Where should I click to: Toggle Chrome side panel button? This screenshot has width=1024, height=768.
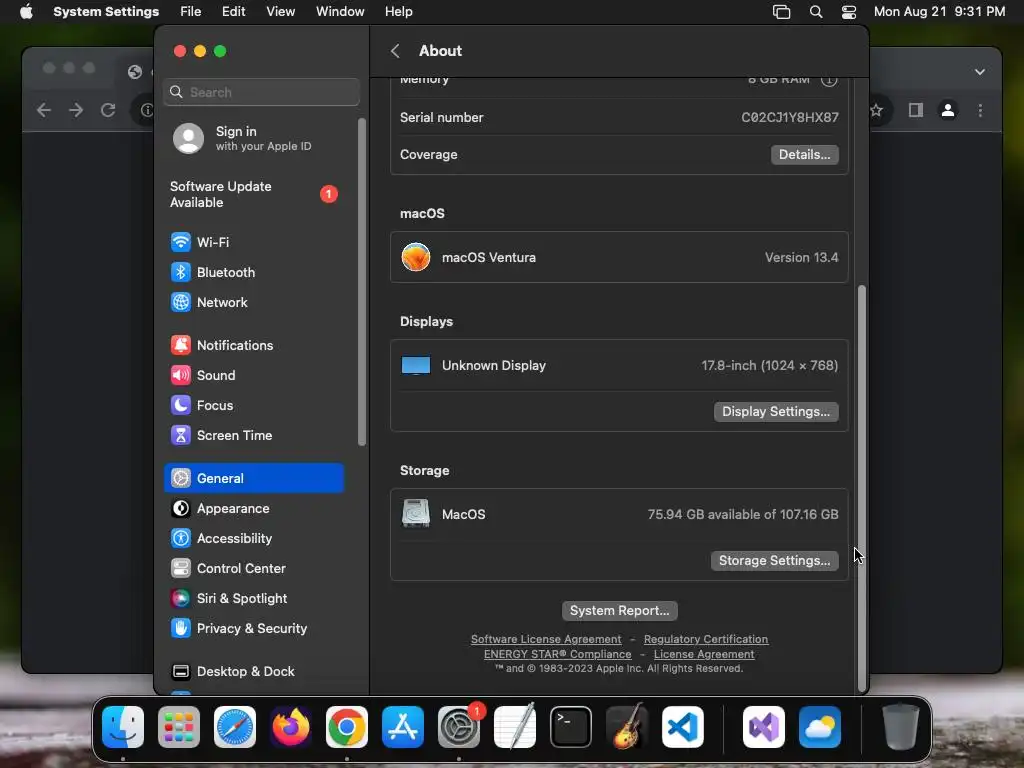pos(916,110)
